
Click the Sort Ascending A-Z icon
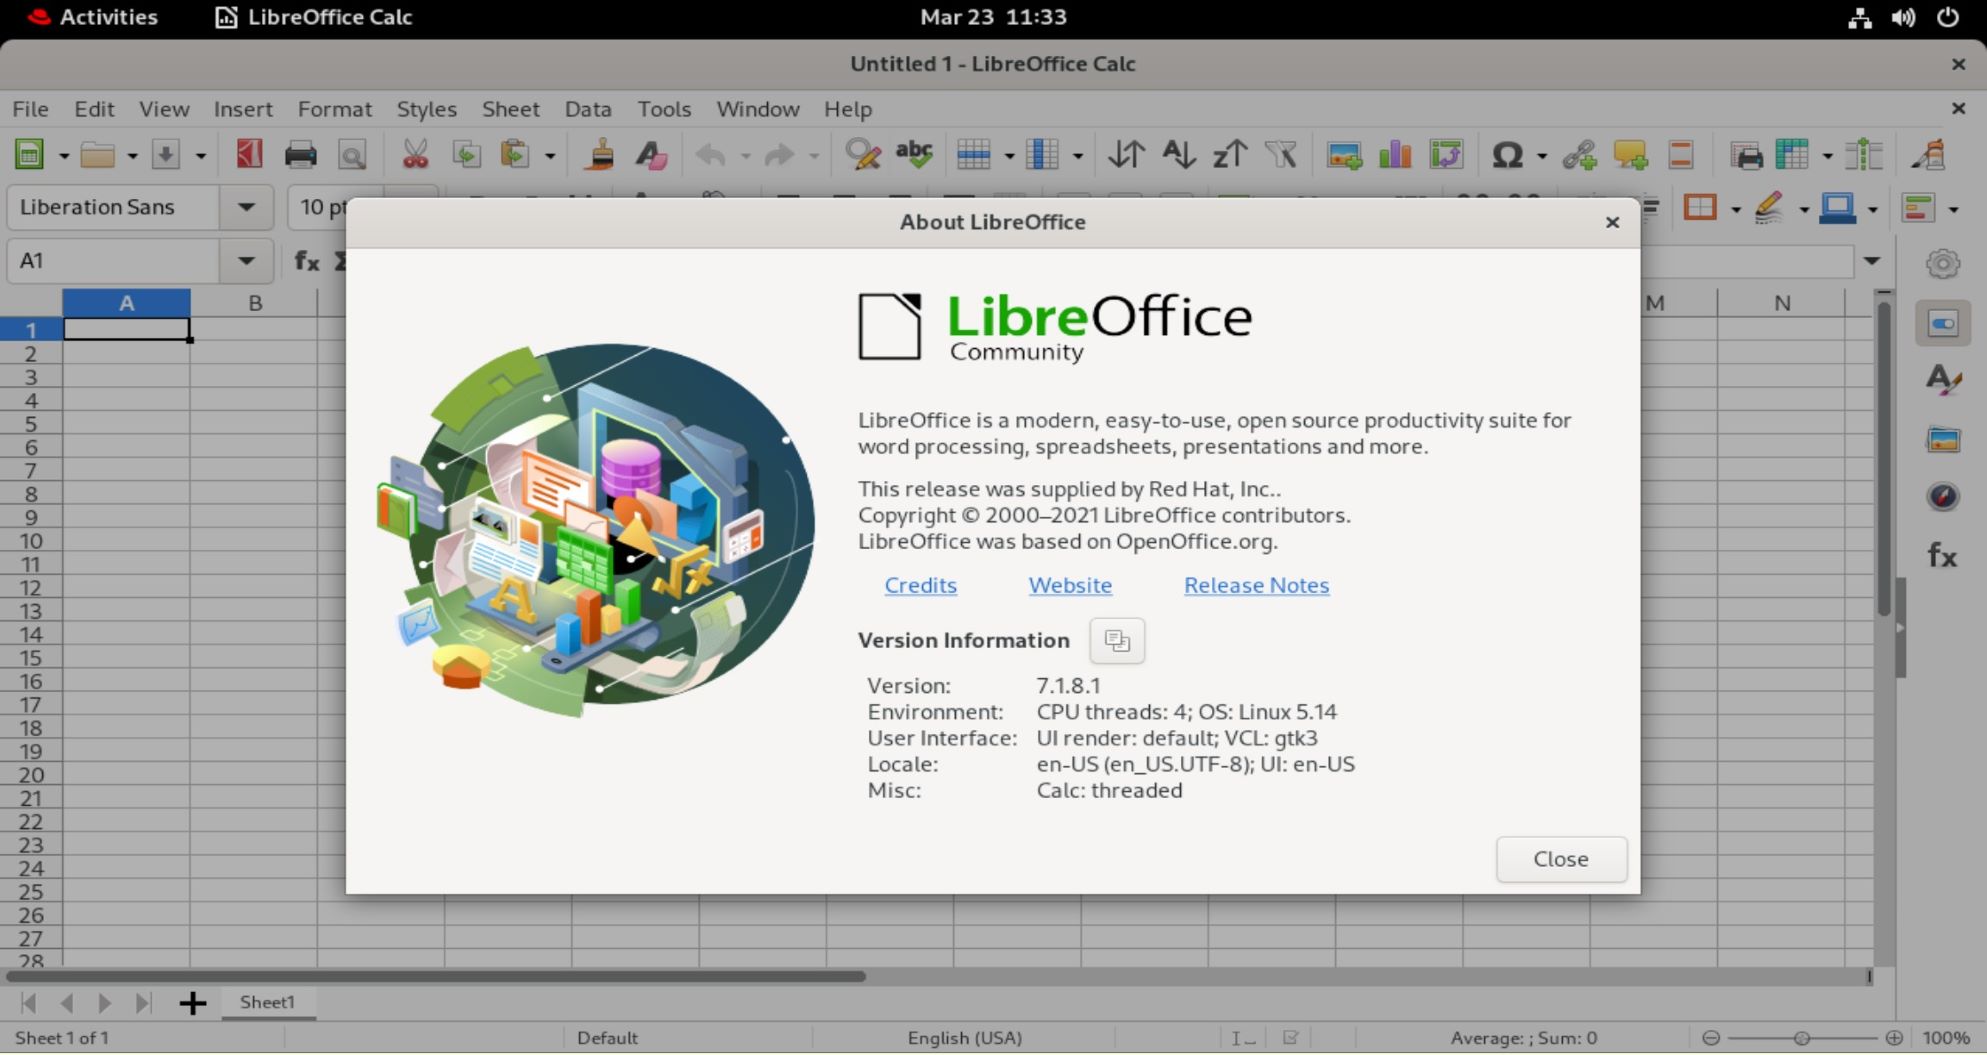point(1179,155)
